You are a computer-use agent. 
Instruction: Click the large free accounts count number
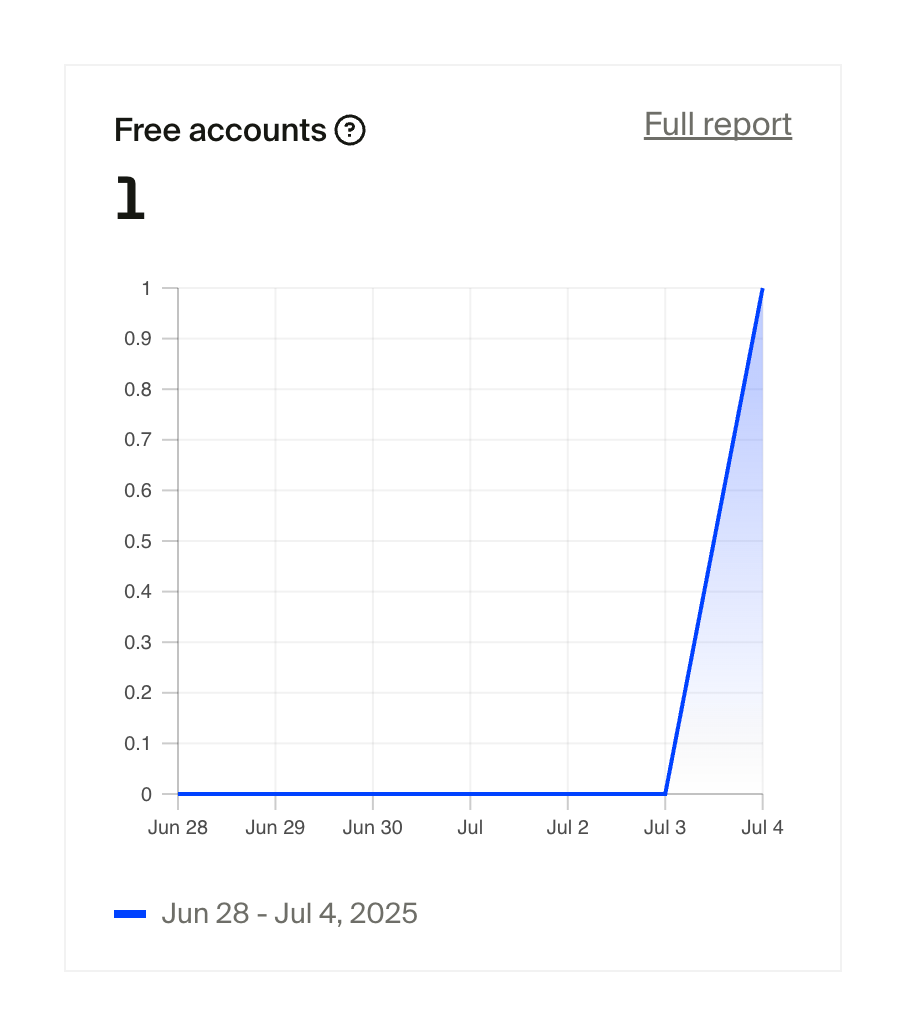[130, 199]
